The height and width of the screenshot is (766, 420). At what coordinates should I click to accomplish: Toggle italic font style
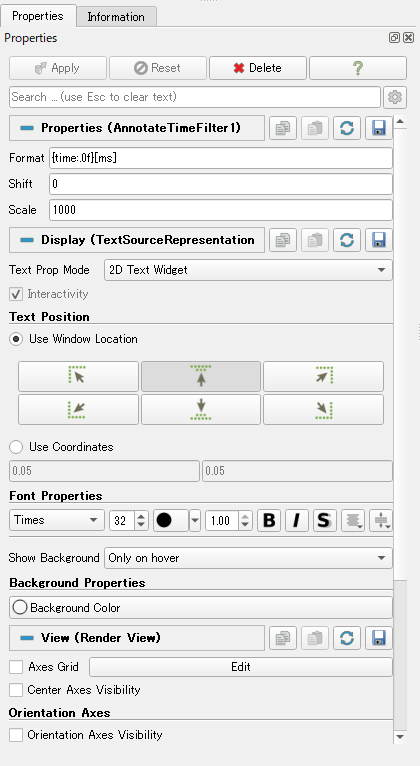(x=296, y=520)
